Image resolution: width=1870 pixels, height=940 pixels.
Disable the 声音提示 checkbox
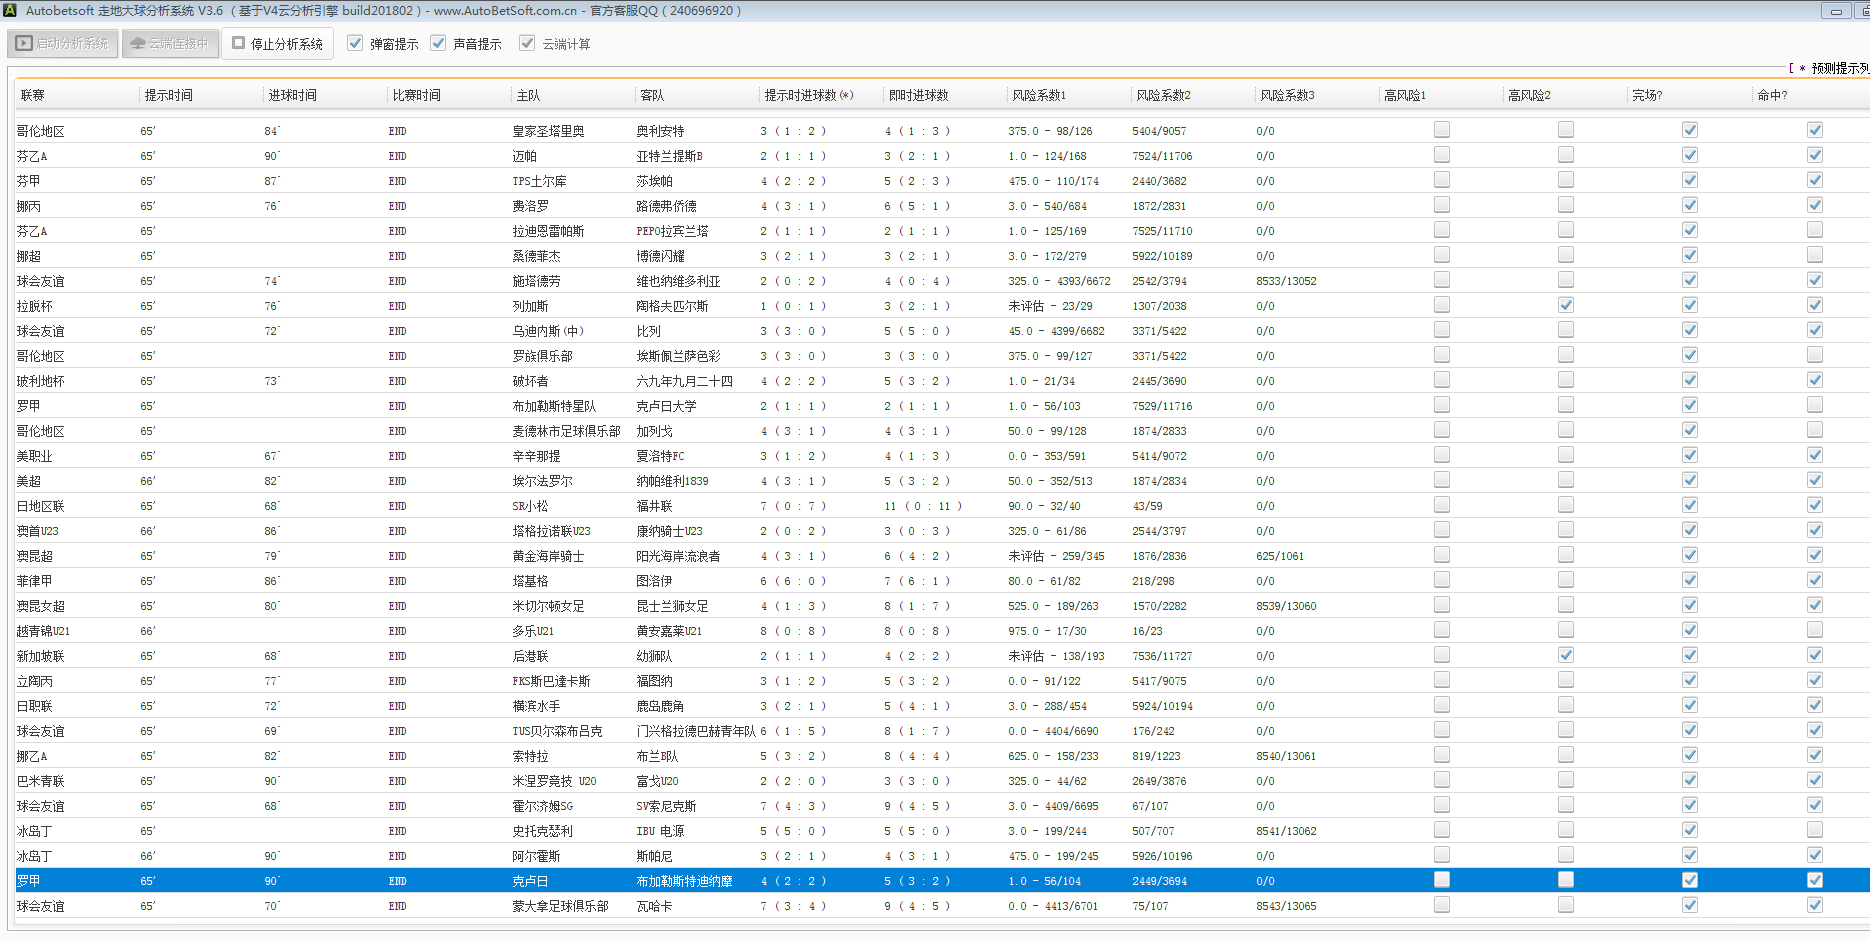click(438, 44)
